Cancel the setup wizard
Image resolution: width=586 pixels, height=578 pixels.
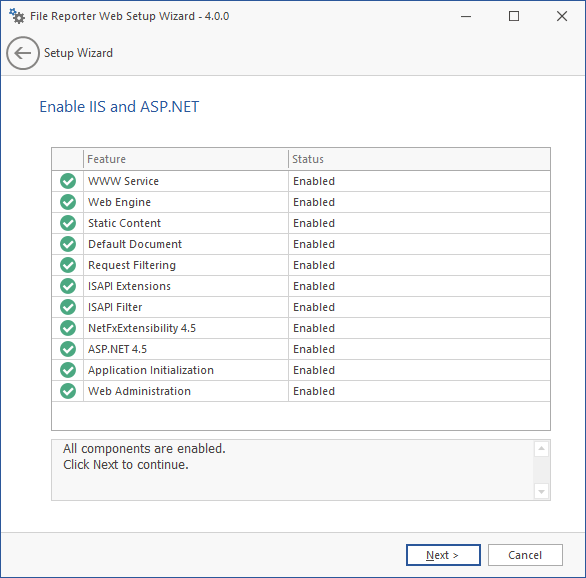click(525, 555)
